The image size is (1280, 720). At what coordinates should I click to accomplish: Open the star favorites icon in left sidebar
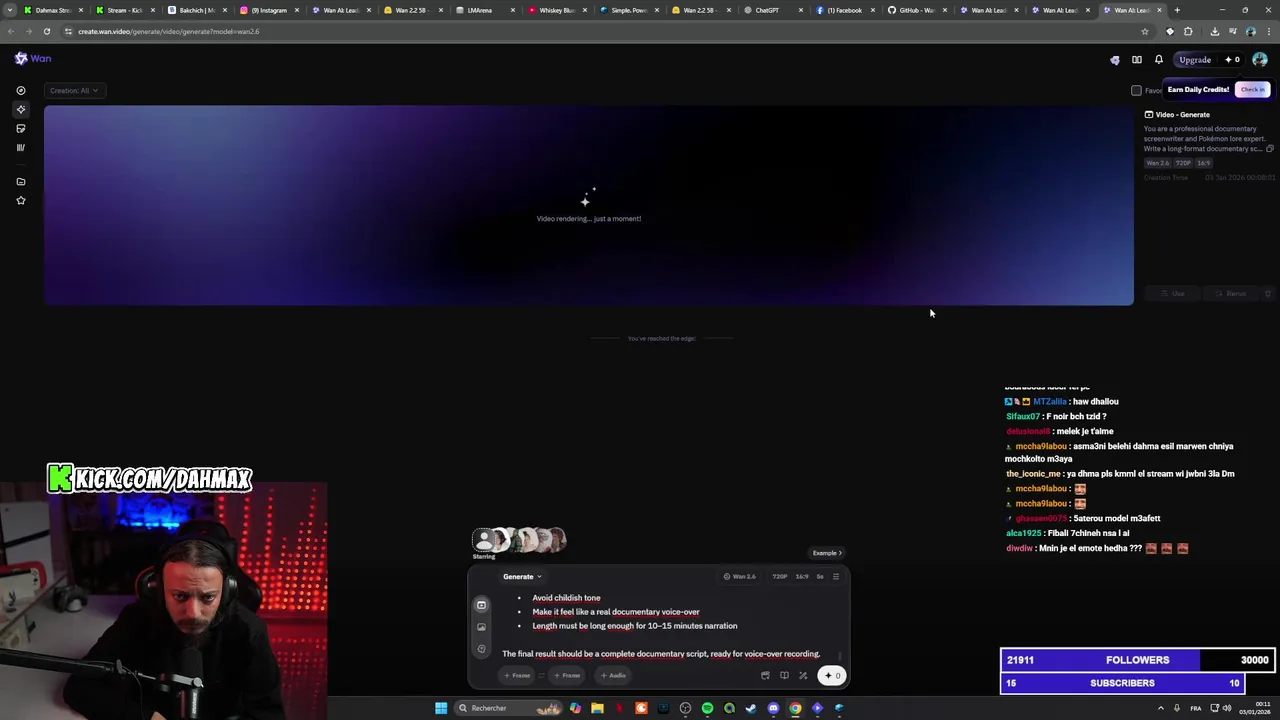pos(21,201)
